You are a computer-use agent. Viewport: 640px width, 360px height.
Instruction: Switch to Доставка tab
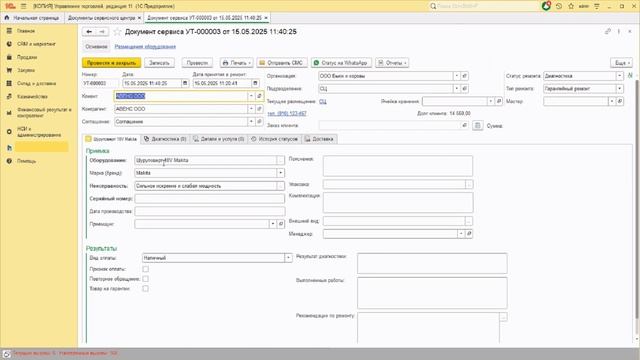tap(319, 139)
